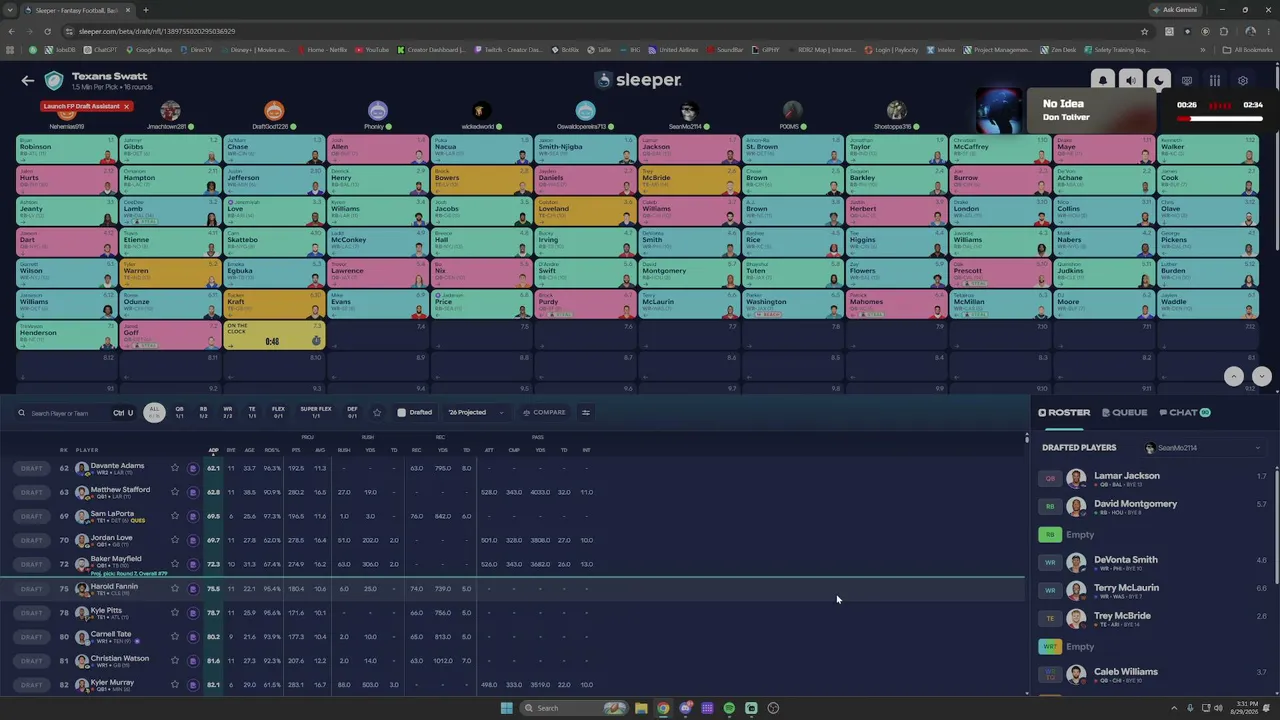1280x720 pixels.
Task: Go back using the Sleeper back arrow
Action: (x=28, y=81)
